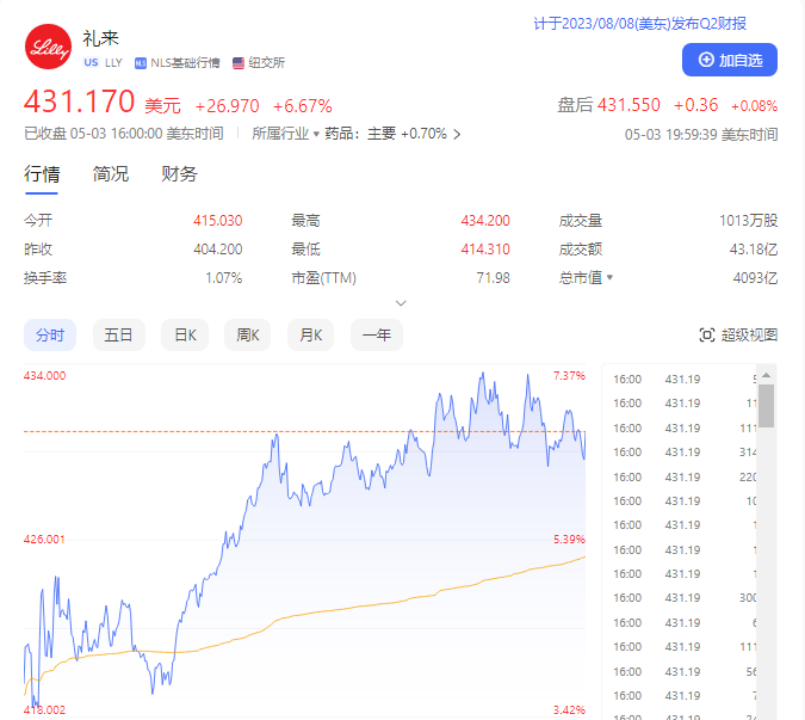Screen dimensions: 805x720
Task: Click the Lilly company logo
Action: point(47,46)
